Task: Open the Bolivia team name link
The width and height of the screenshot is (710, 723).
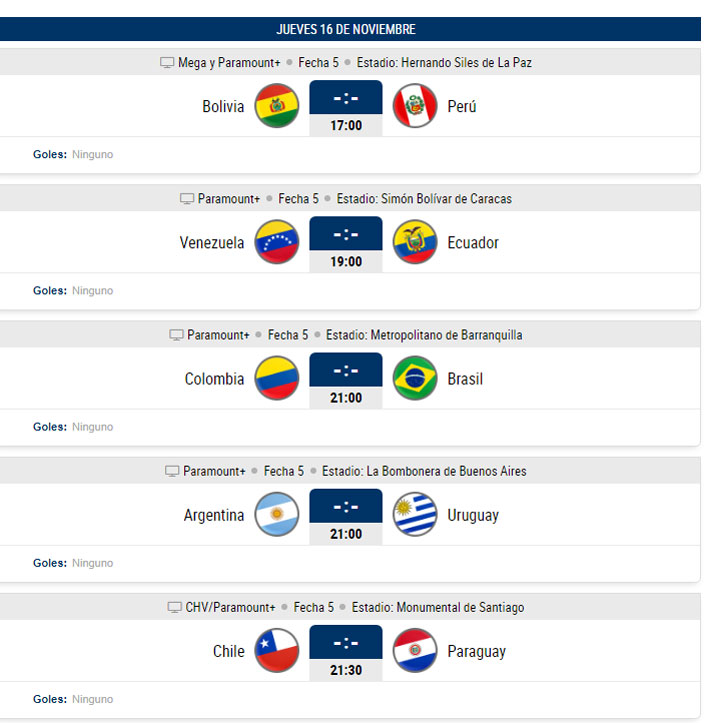Action: [x=223, y=107]
